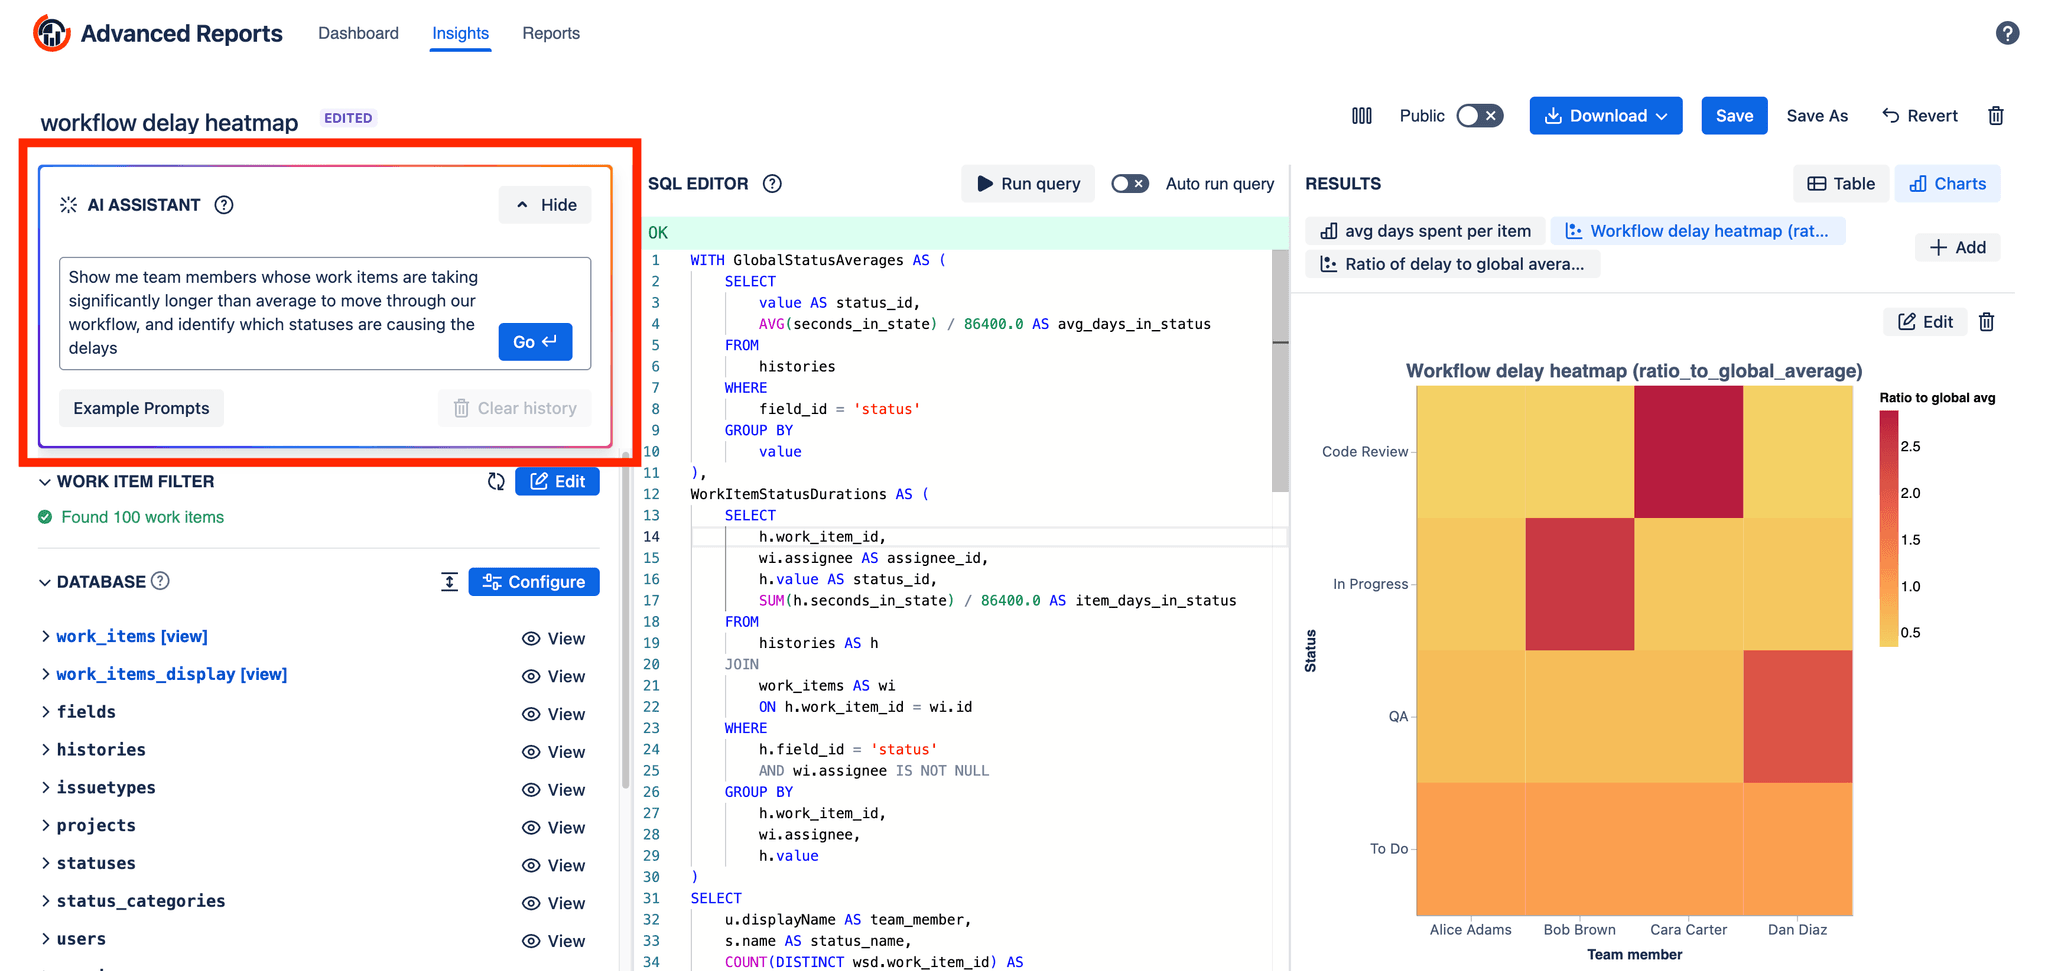
Task: Click the Save button
Action: click(x=1733, y=116)
